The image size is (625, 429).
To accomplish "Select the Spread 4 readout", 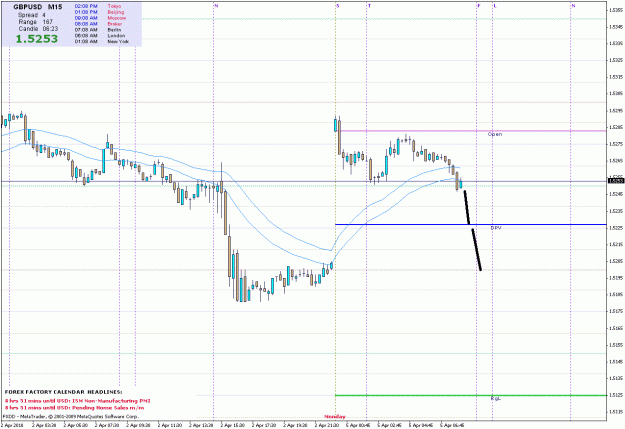I will pyautogui.click(x=31, y=15).
